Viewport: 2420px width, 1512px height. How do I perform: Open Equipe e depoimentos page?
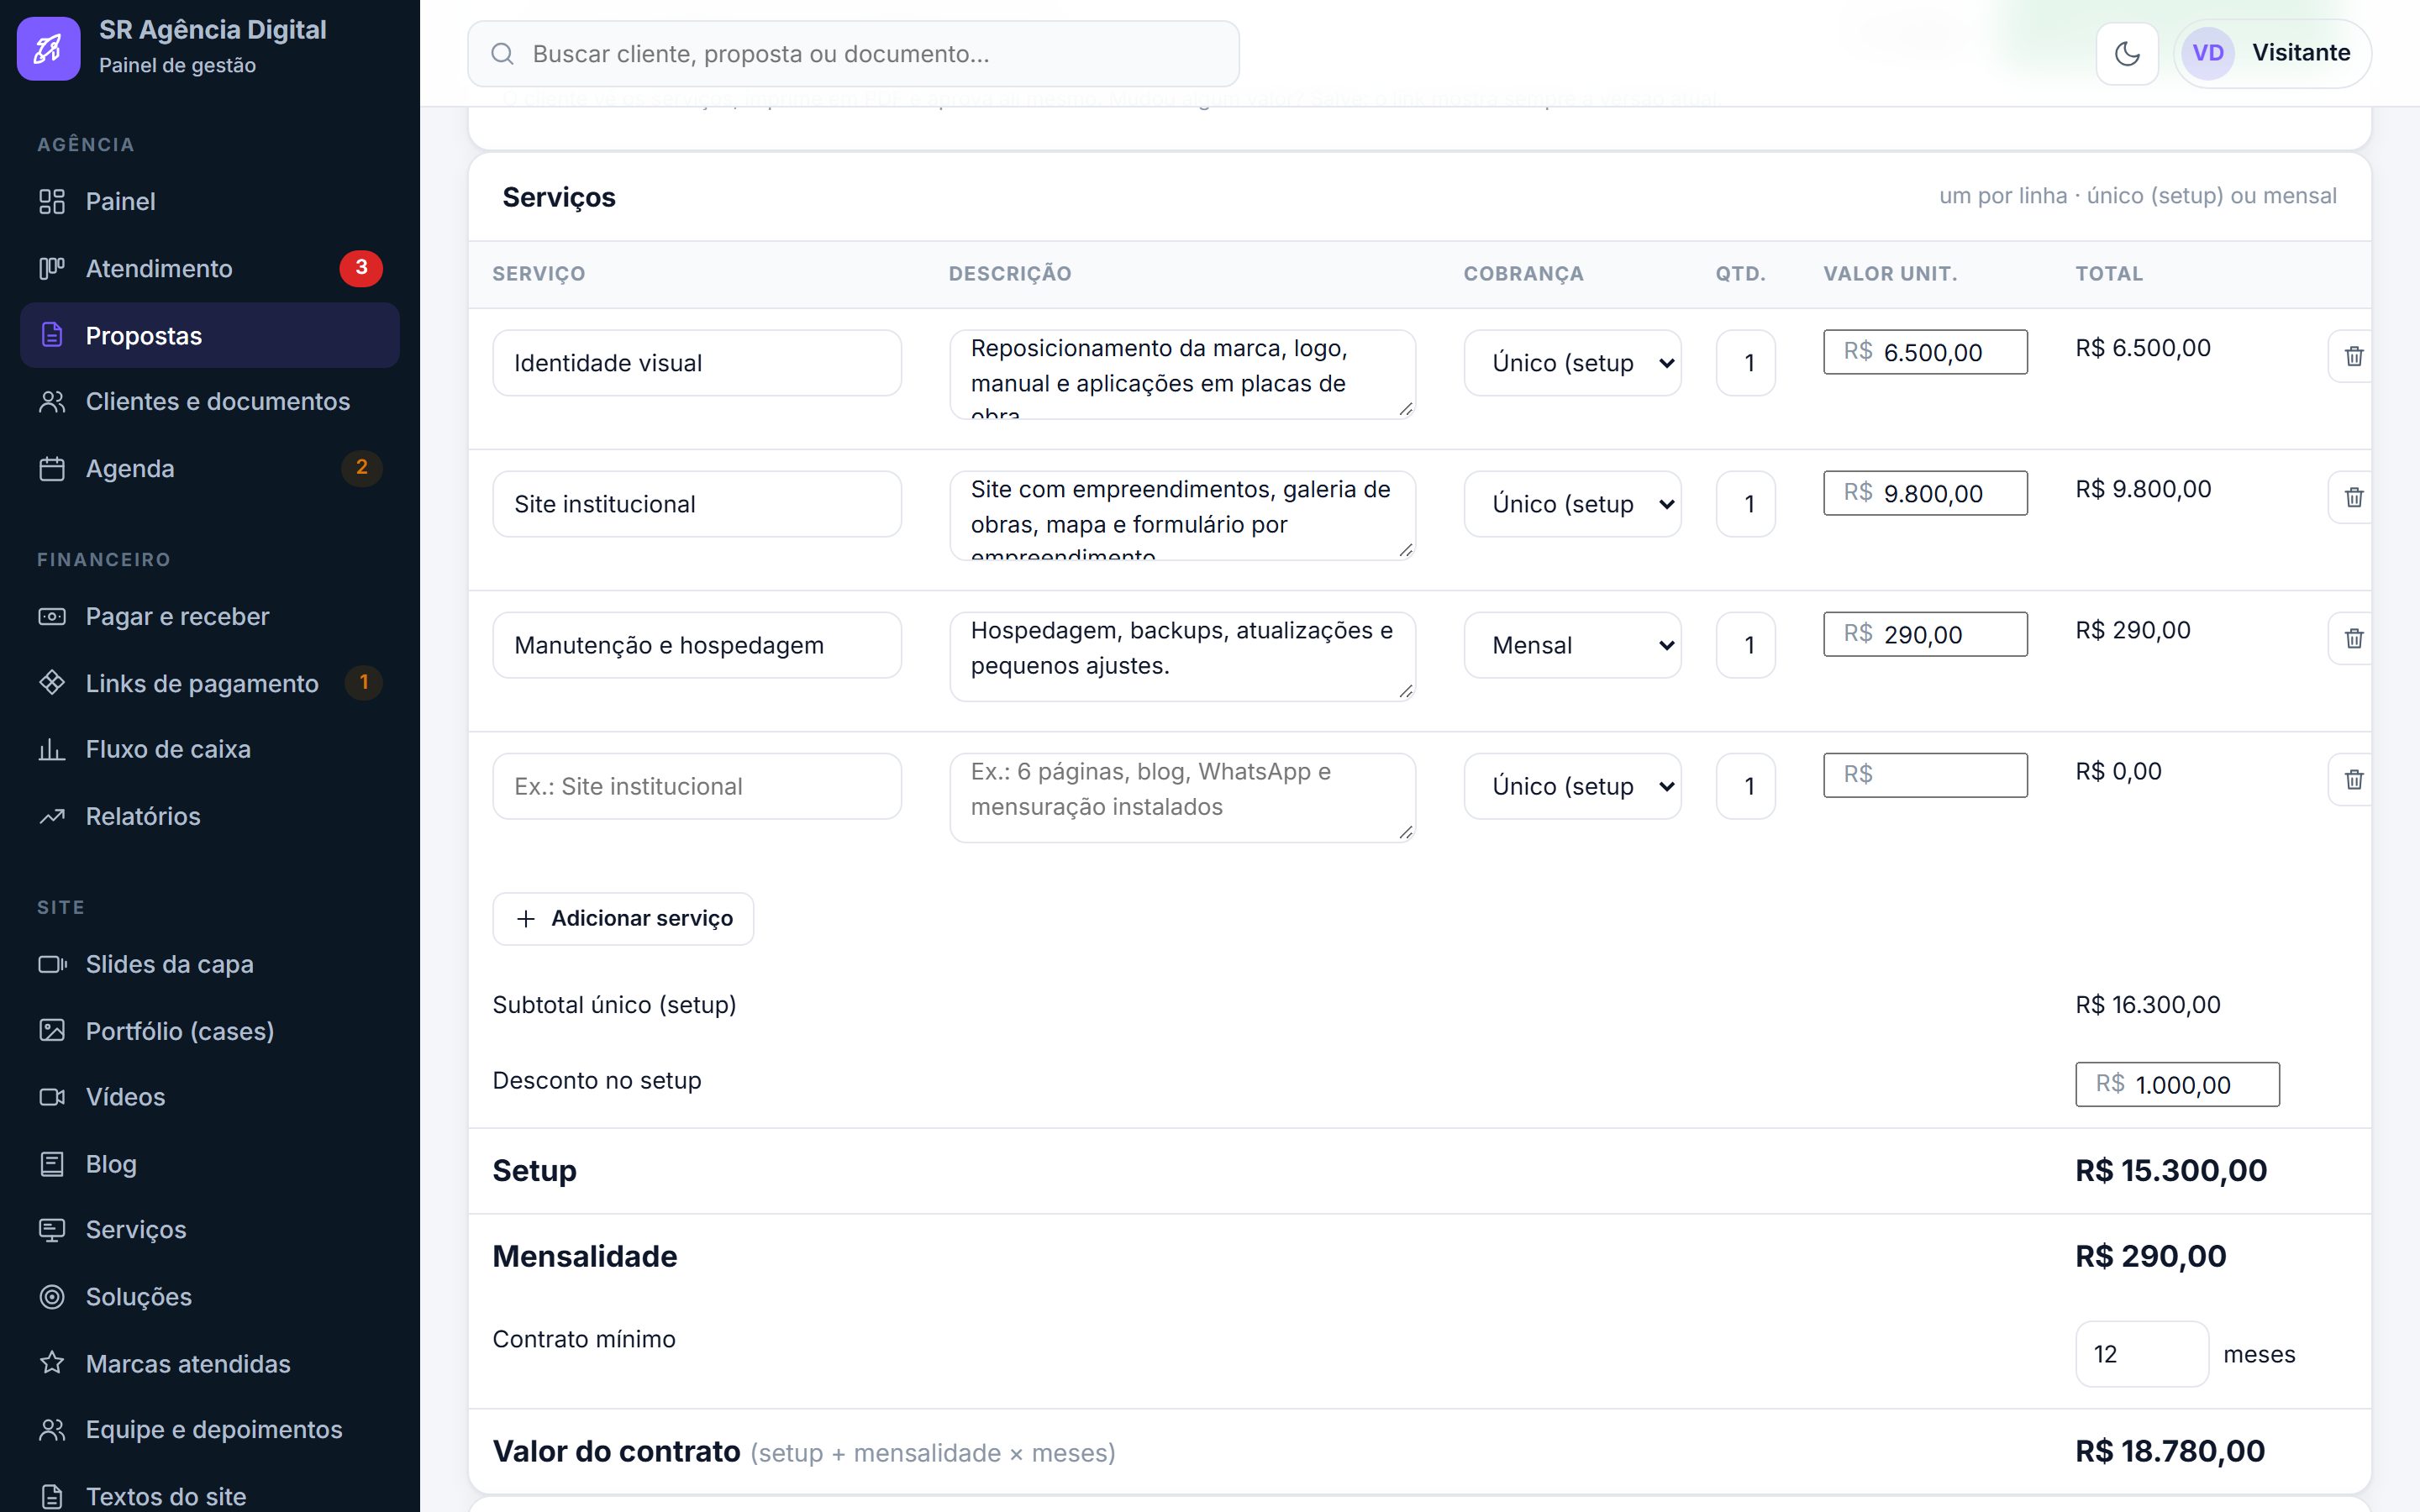[x=210, y=1429]
